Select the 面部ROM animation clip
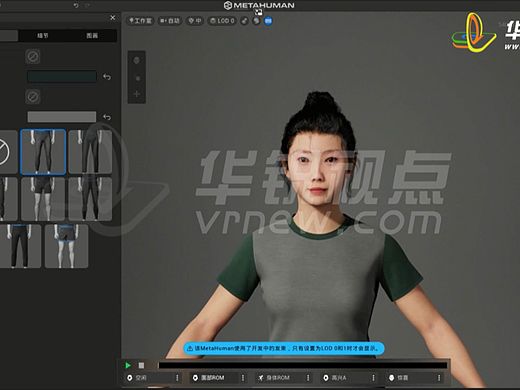This screenshot has width=520, height=390. [x=214, y=378]
